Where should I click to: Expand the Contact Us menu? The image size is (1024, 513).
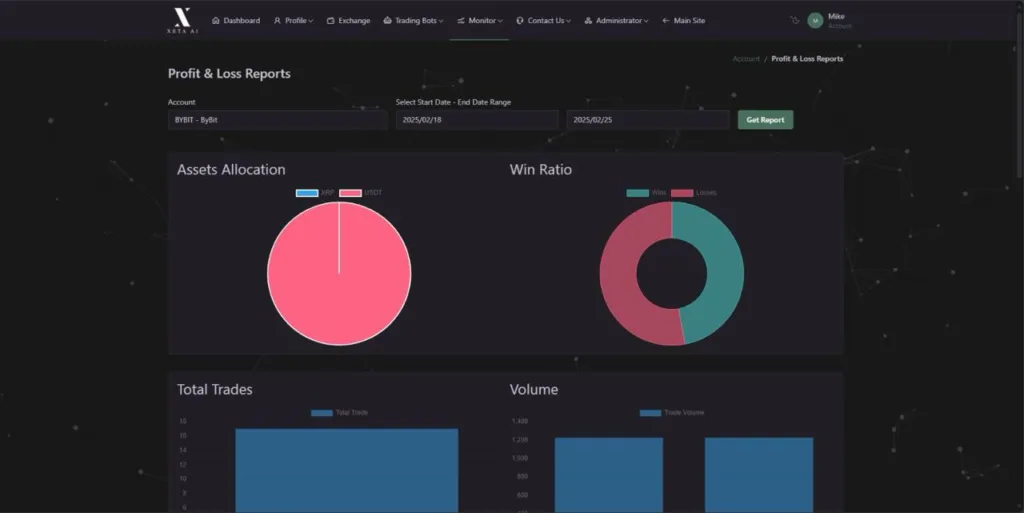(543, 21)
